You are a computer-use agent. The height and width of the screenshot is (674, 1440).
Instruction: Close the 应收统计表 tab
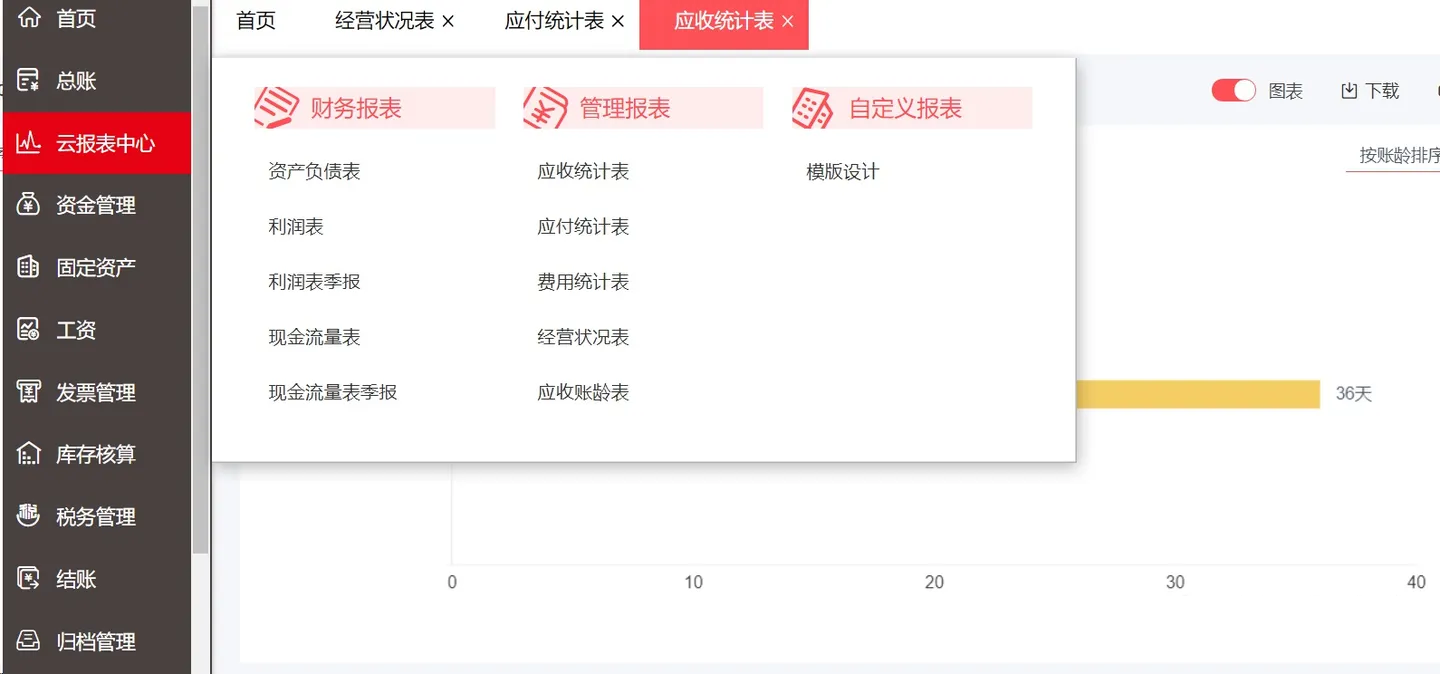(x=788, y=21)
